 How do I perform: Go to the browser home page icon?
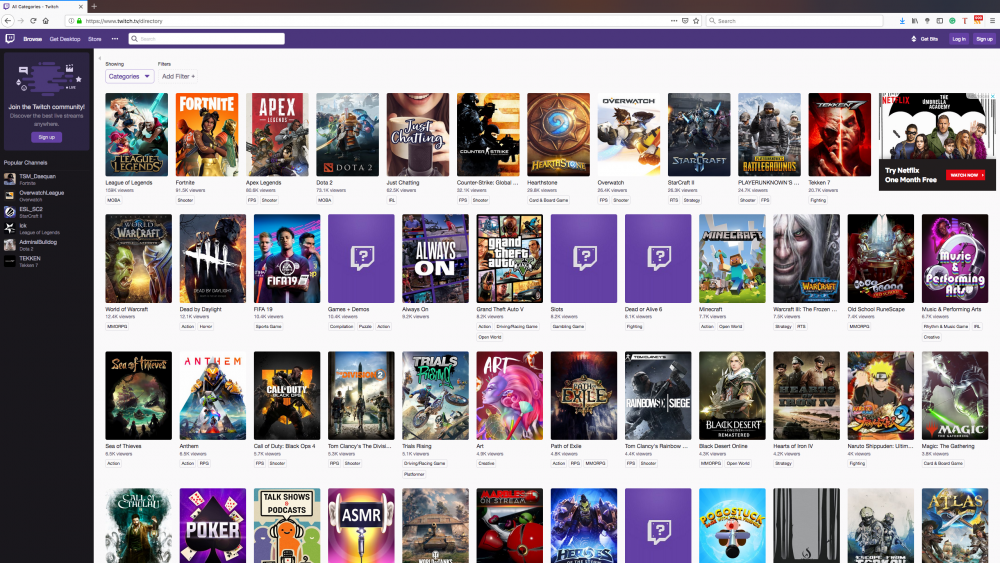[x=46, y=20]
